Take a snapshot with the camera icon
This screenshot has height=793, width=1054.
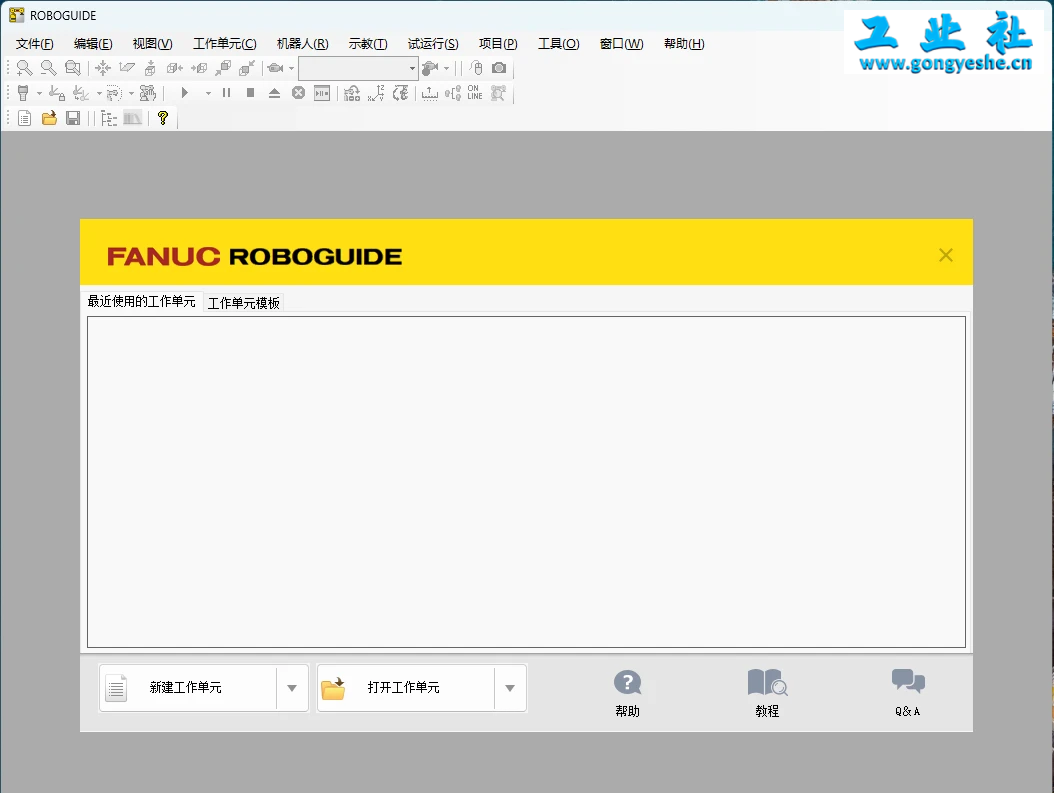tap(499, 68)
